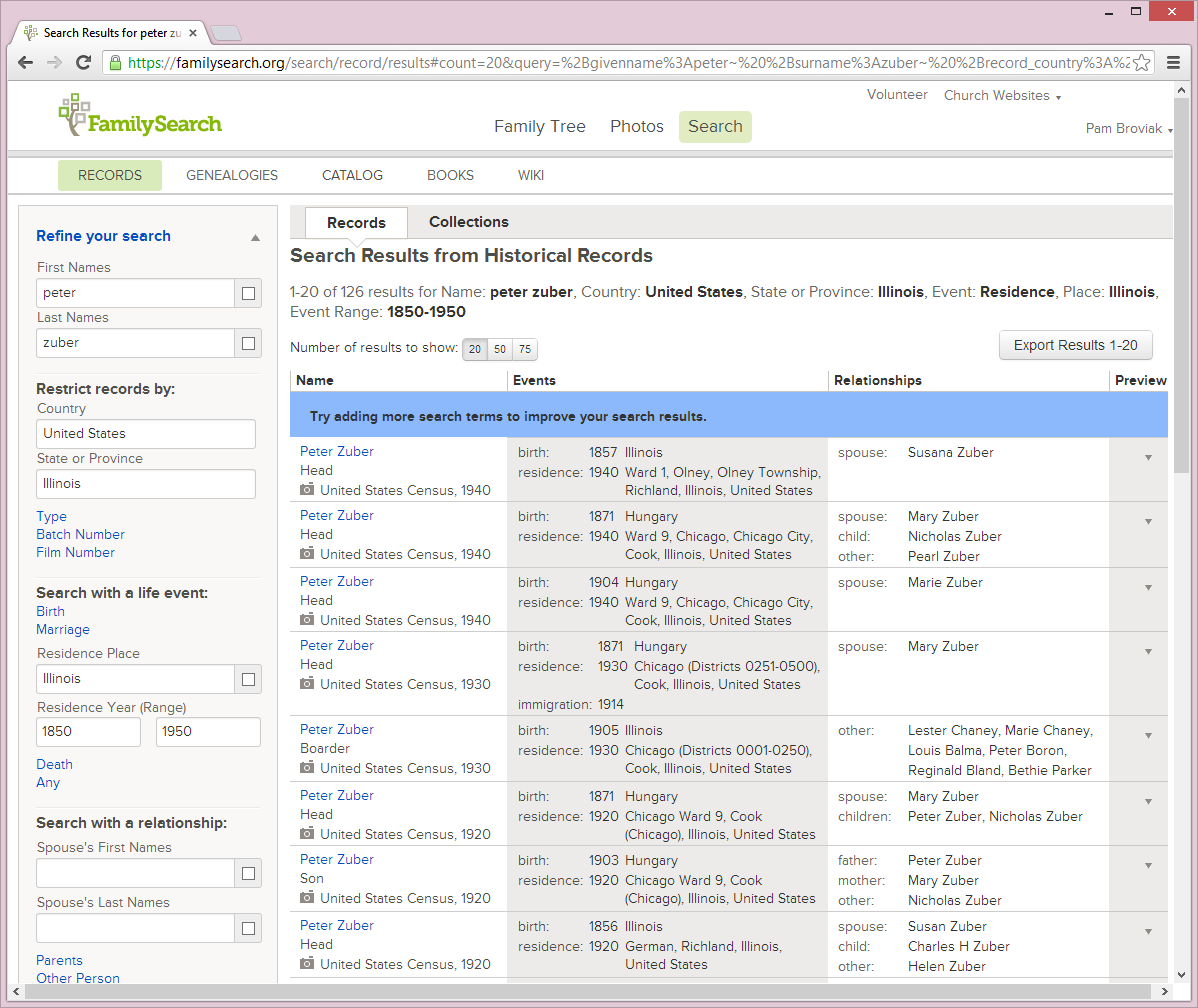Image resolution: width=1198 pixels, height=1008 pixels.
Task: Open the Photos menu item
Action: [x=636, y=126]
